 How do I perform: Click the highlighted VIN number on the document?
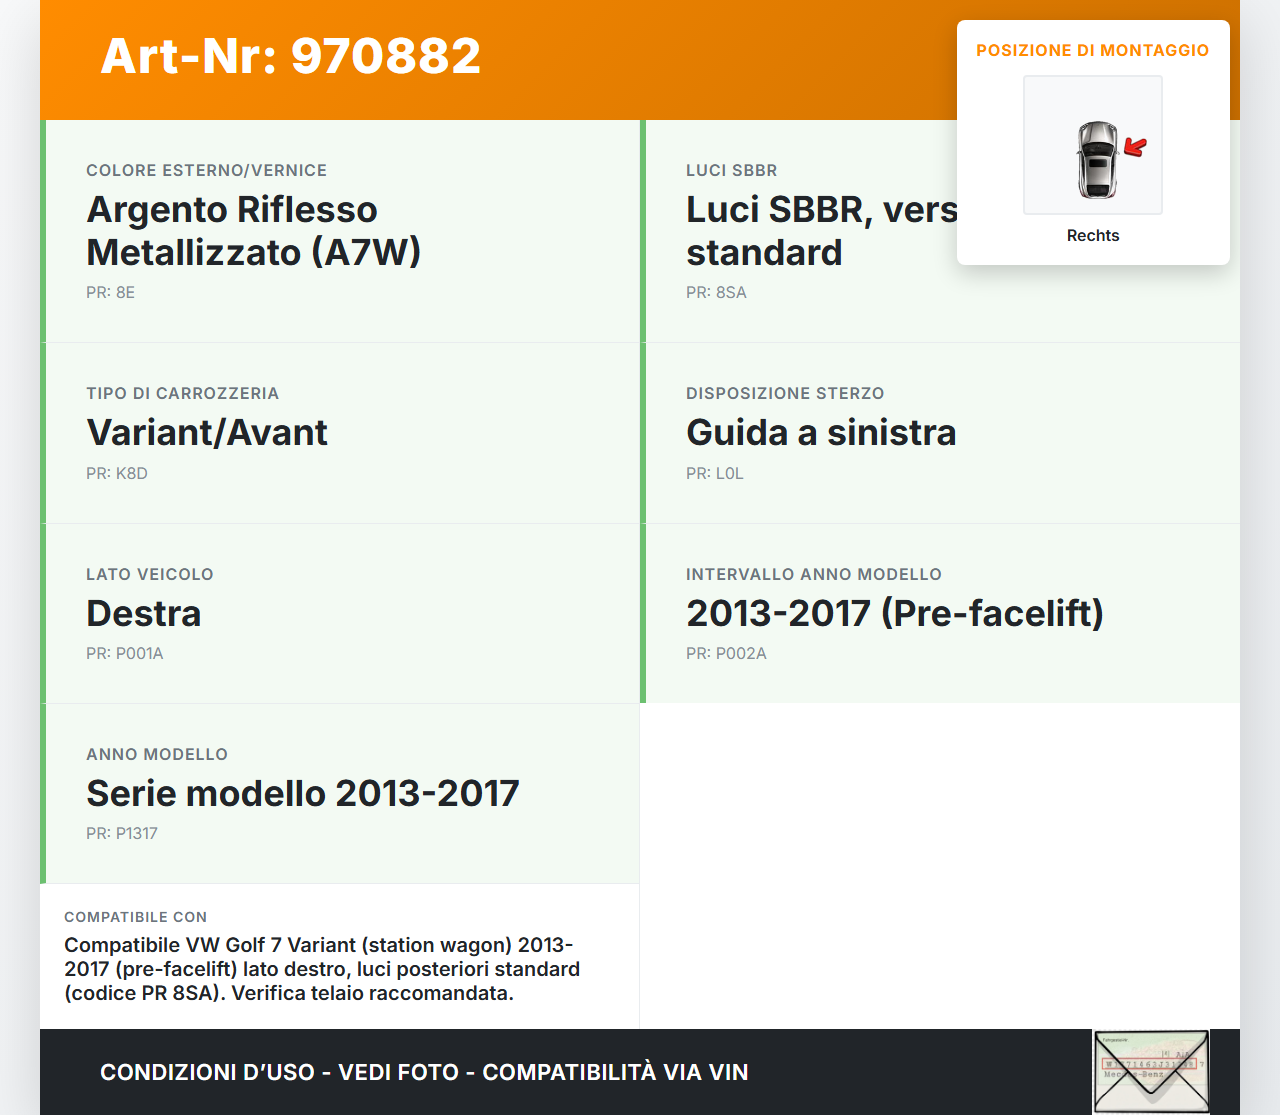point(1148,1063)
